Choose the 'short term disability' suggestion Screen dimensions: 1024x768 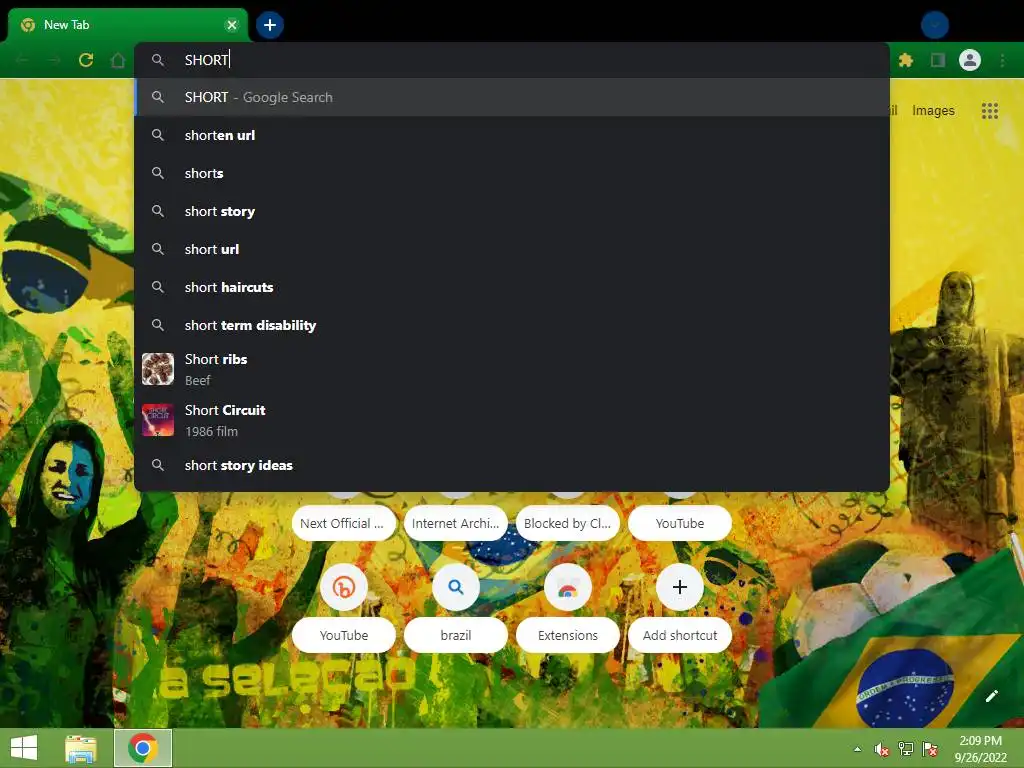coord(511,325)
